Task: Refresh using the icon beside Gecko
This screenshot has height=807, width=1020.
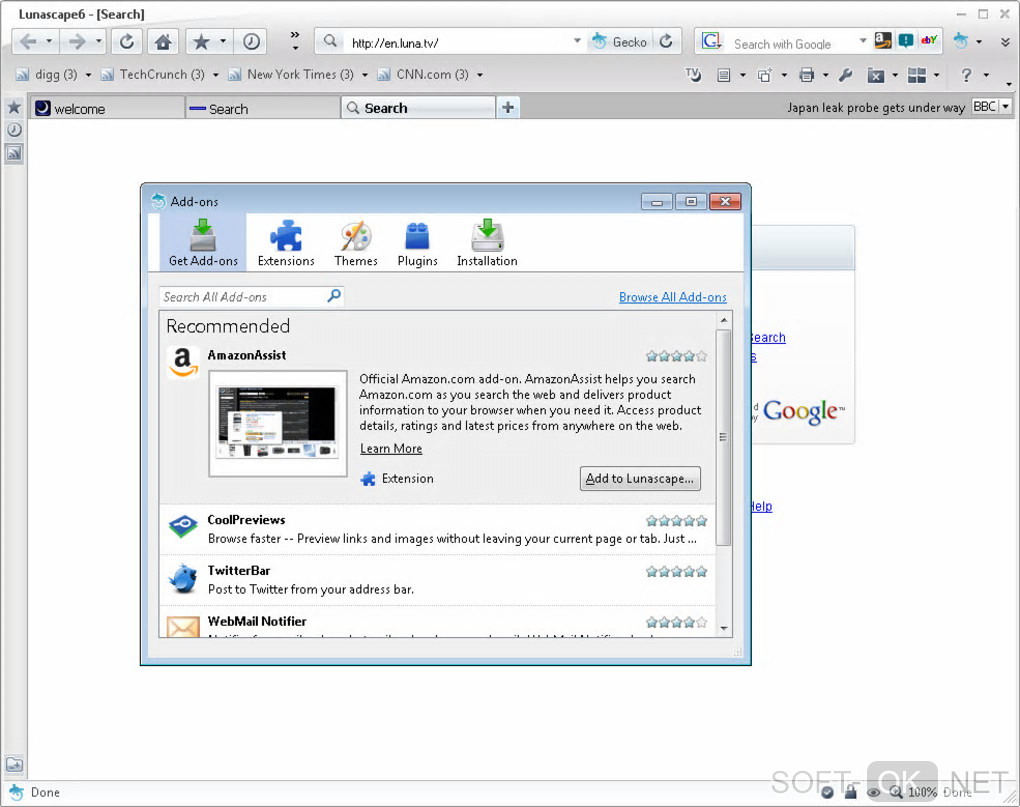Action: tap(666, 42)
